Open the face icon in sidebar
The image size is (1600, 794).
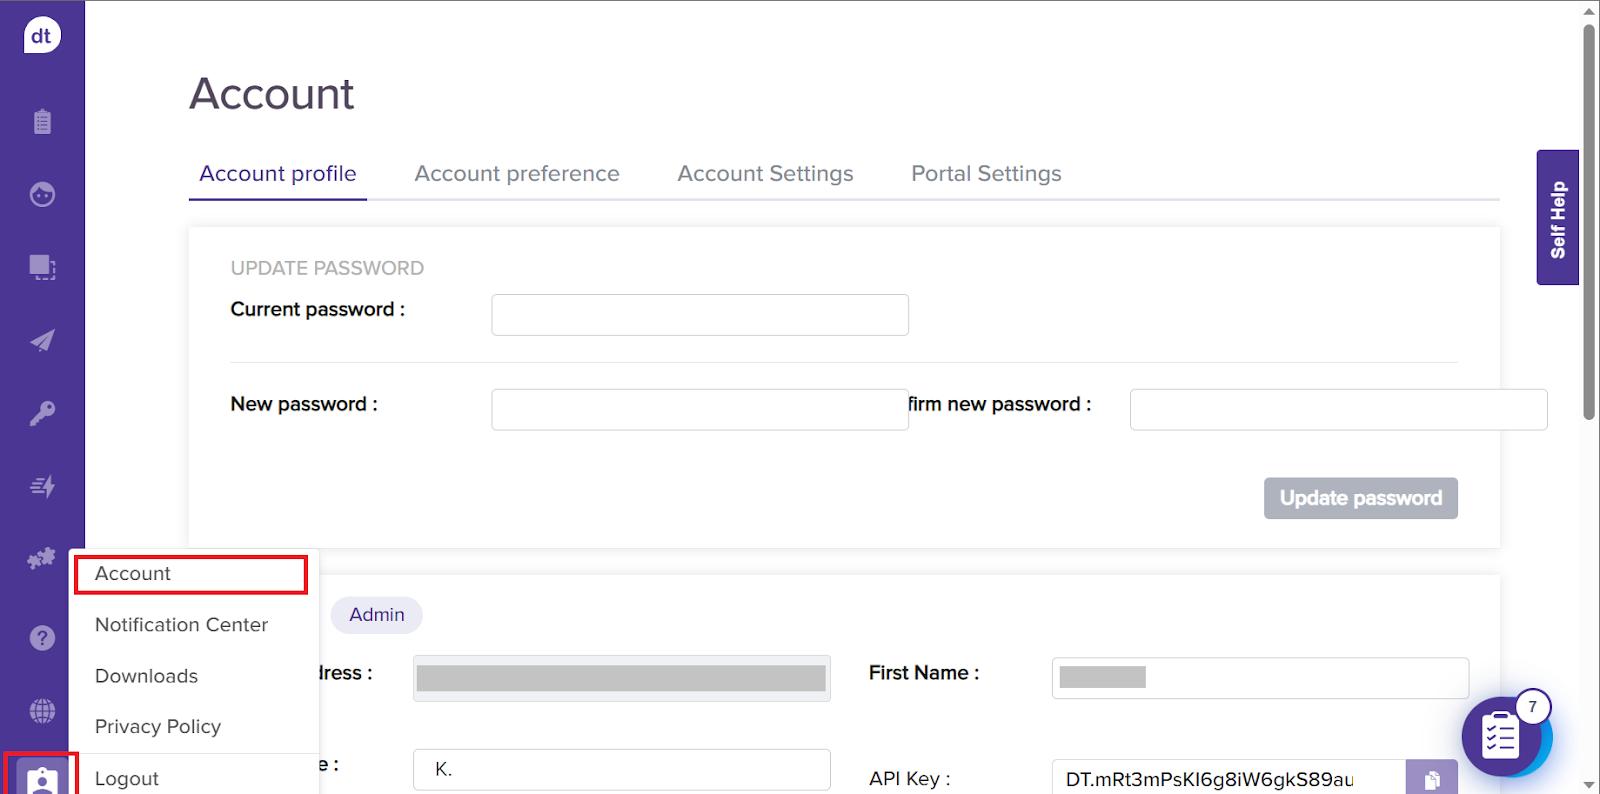coord(42,194)
